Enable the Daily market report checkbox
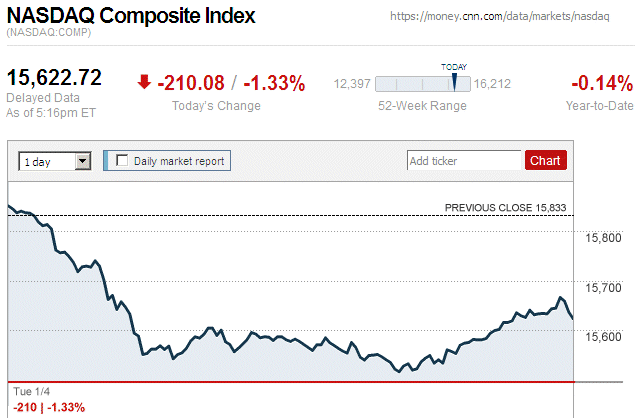Screen dimensions: 640x420 click(x=123, y=160)
